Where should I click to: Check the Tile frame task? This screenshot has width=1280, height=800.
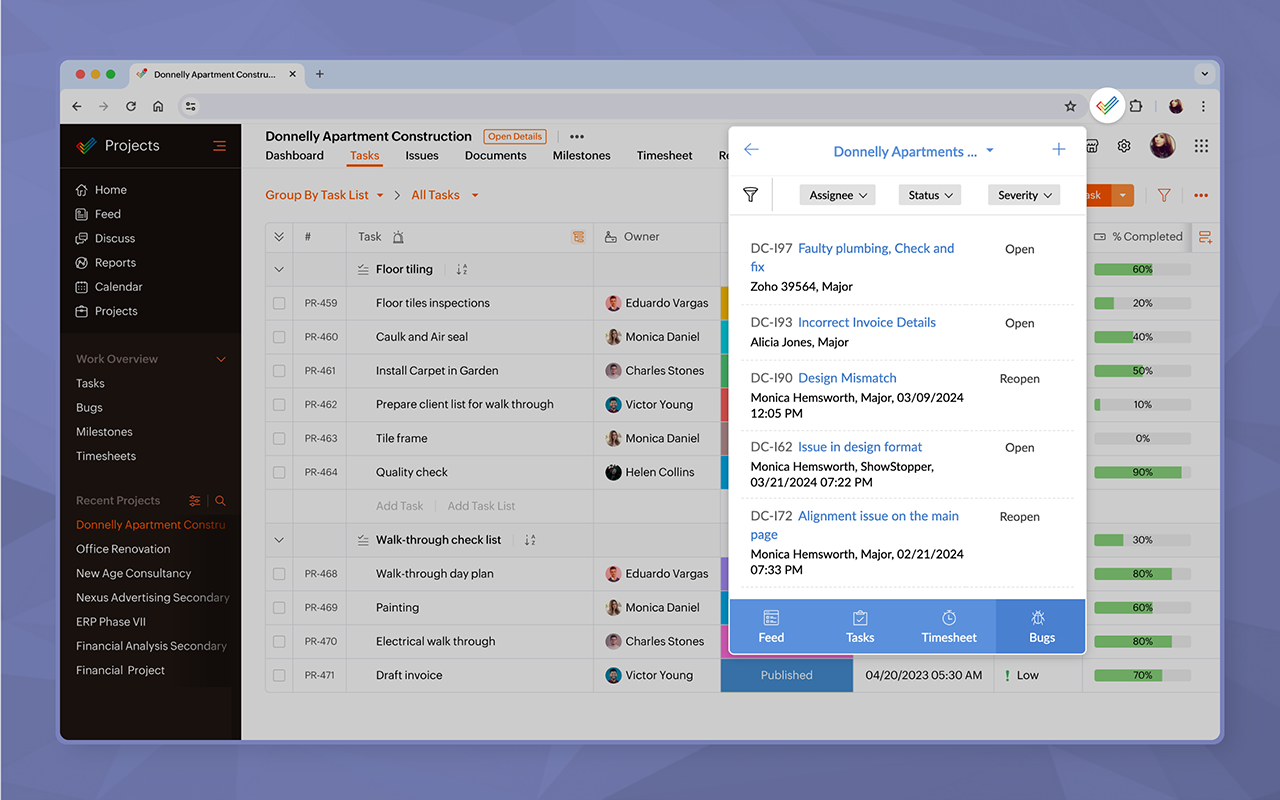pyautogui.click(x=279, y=438)
